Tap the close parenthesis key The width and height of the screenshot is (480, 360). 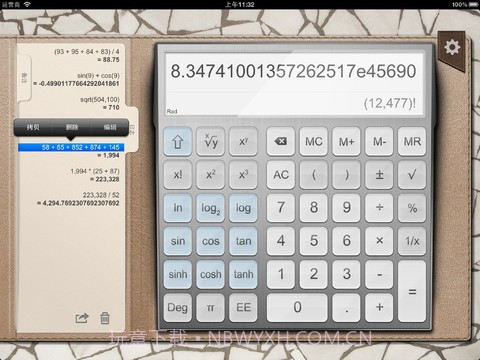[346, 175]
